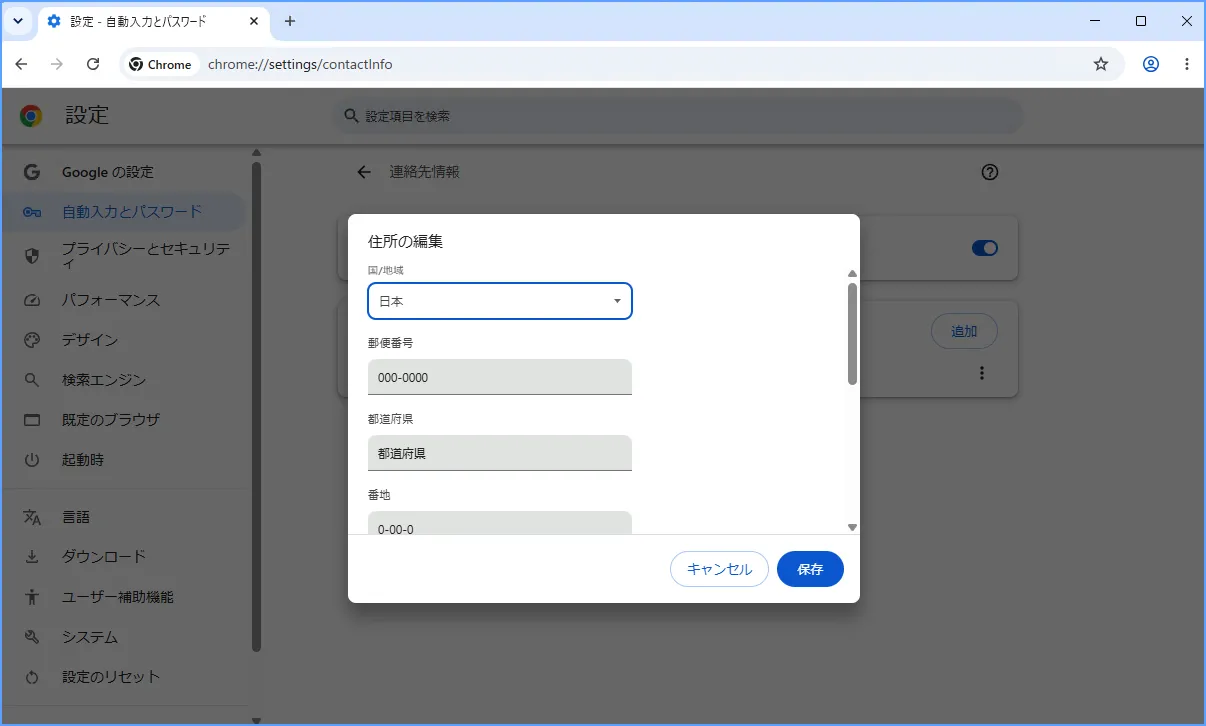Click the download icon for ダウンロード
This screenshot has width=1206, height=726.
tap(32, 557)
